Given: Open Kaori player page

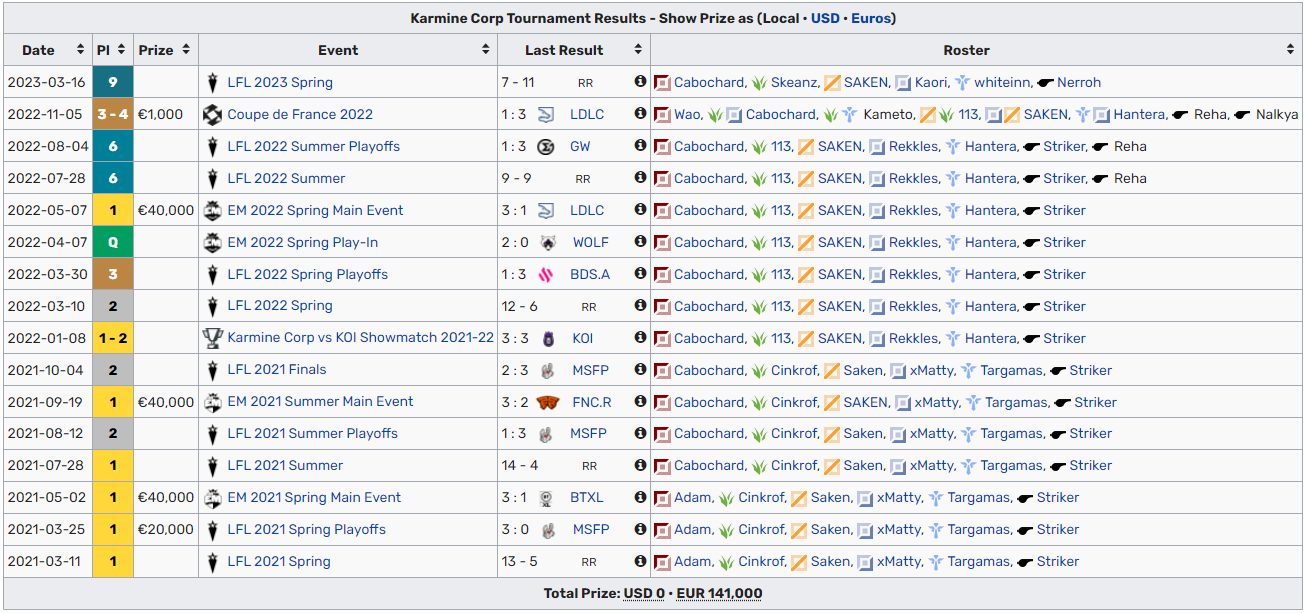Looking at the screenshot, I should pos(931,82).
